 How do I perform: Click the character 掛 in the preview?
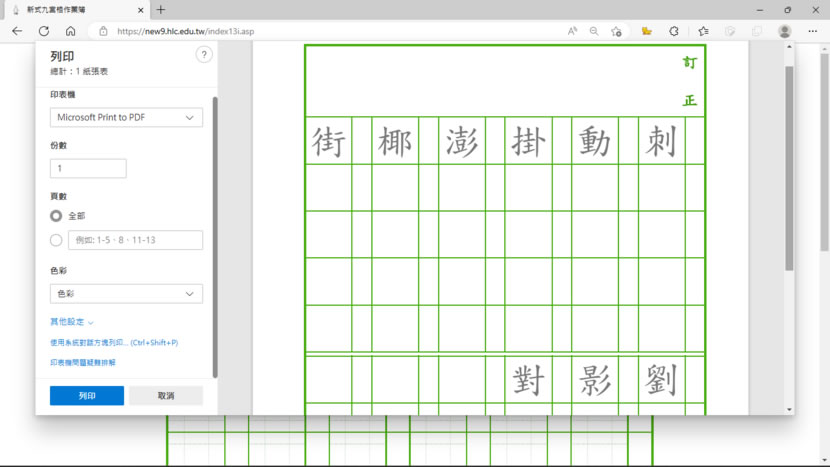(528, 142)
